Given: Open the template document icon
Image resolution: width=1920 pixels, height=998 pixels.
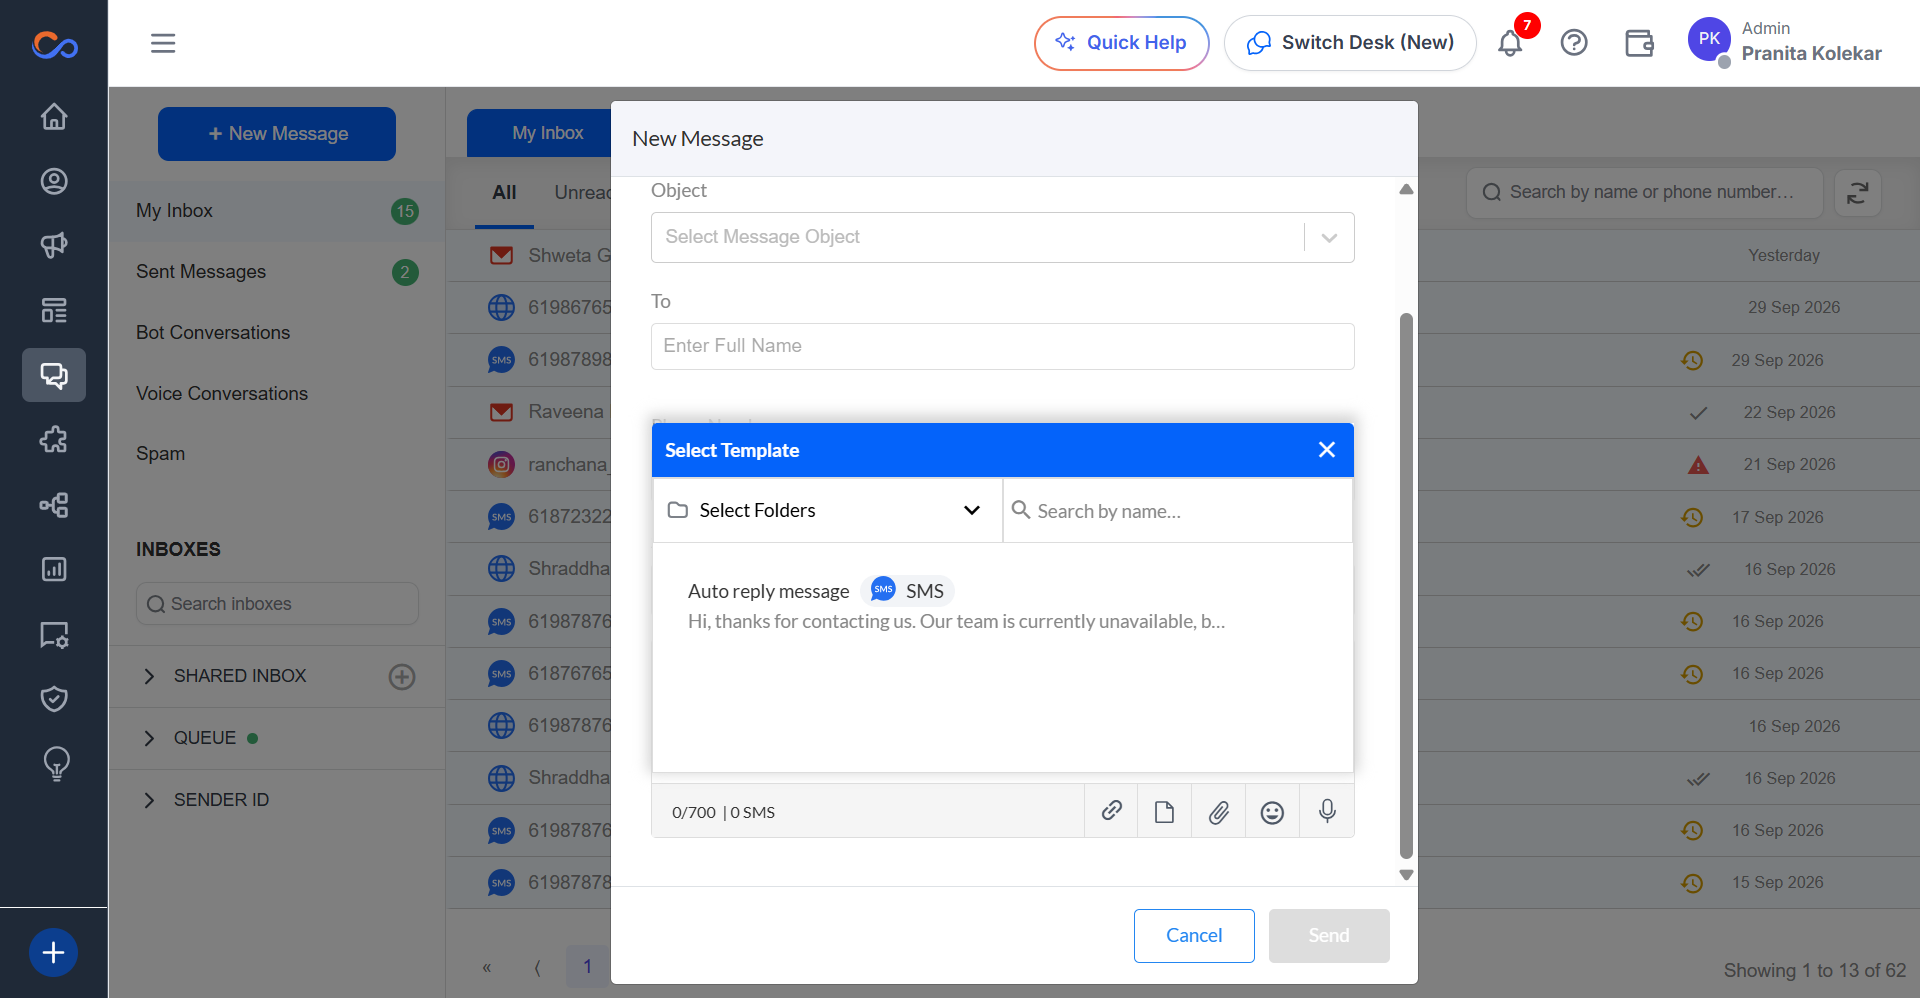Looking at the screenshot, I should 1164,811.
